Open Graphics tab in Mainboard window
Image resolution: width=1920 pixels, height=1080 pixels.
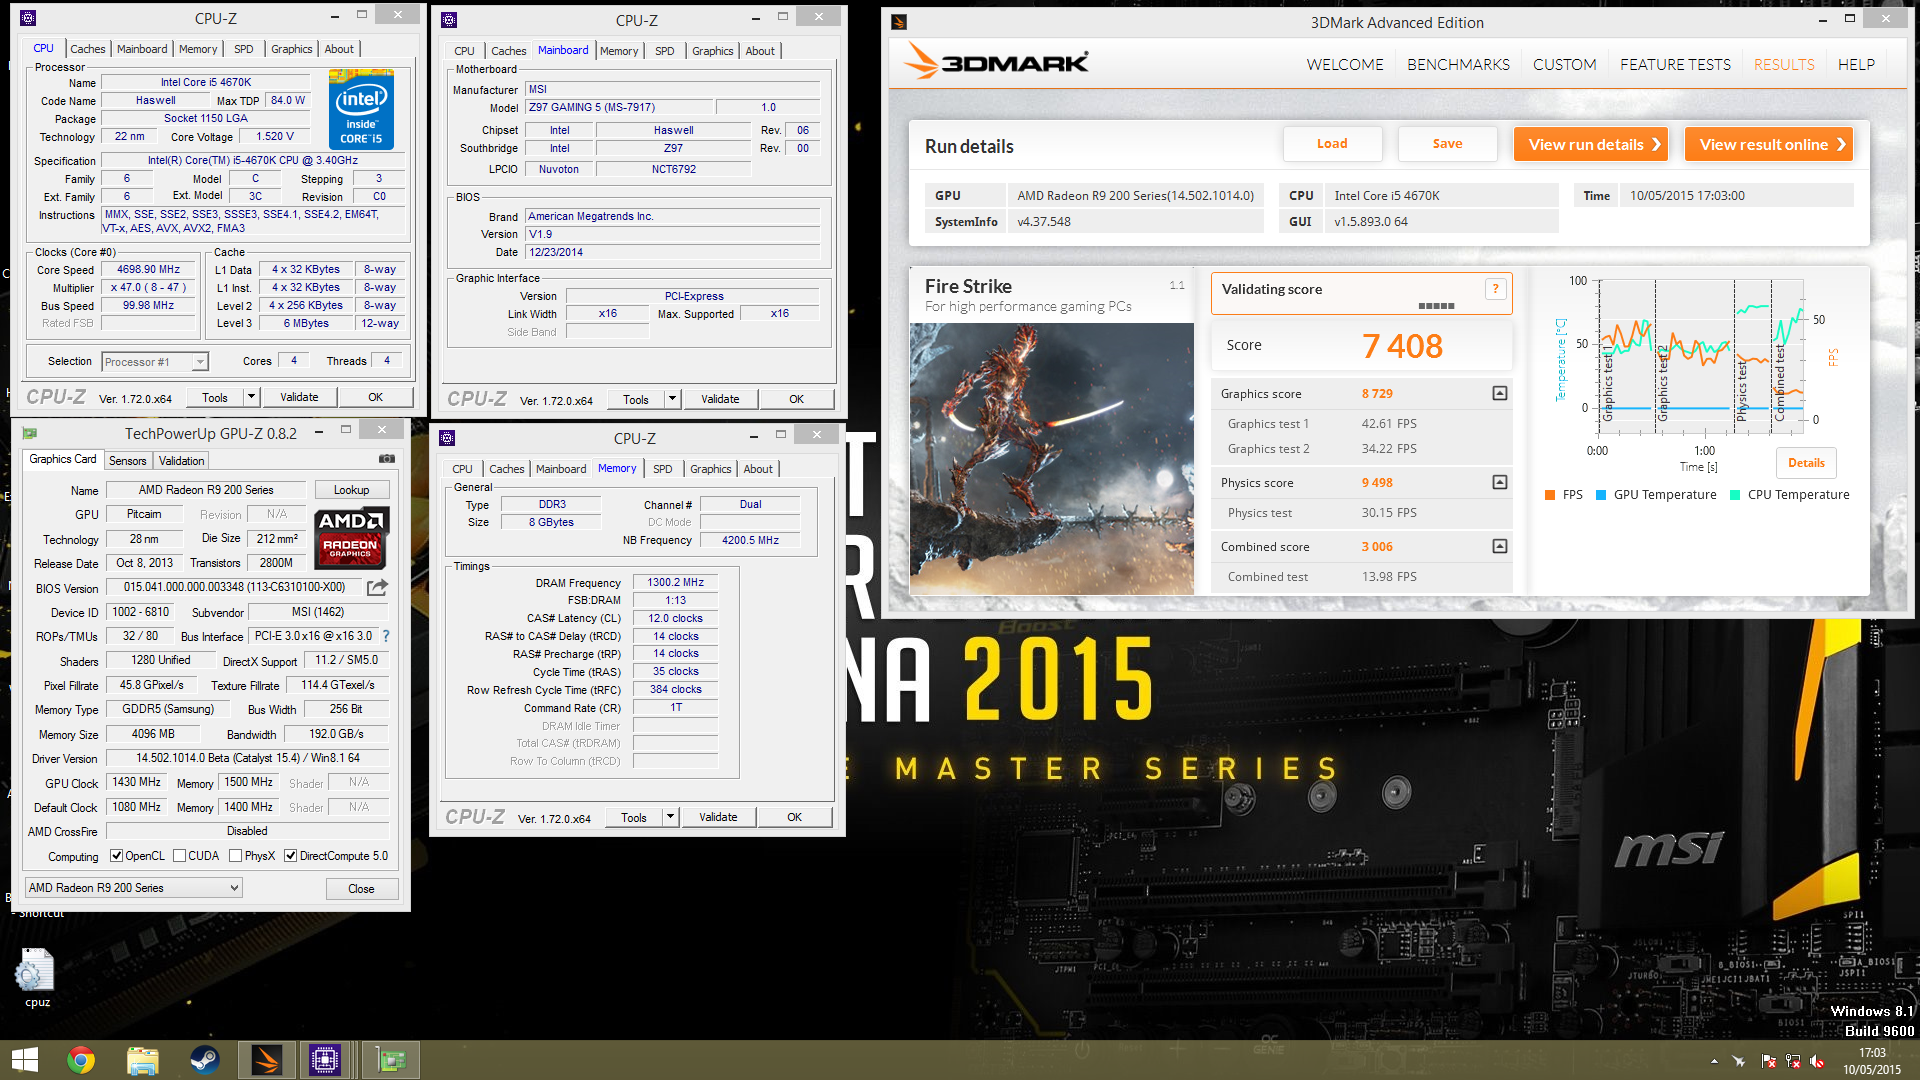click(x=712, y=51)
